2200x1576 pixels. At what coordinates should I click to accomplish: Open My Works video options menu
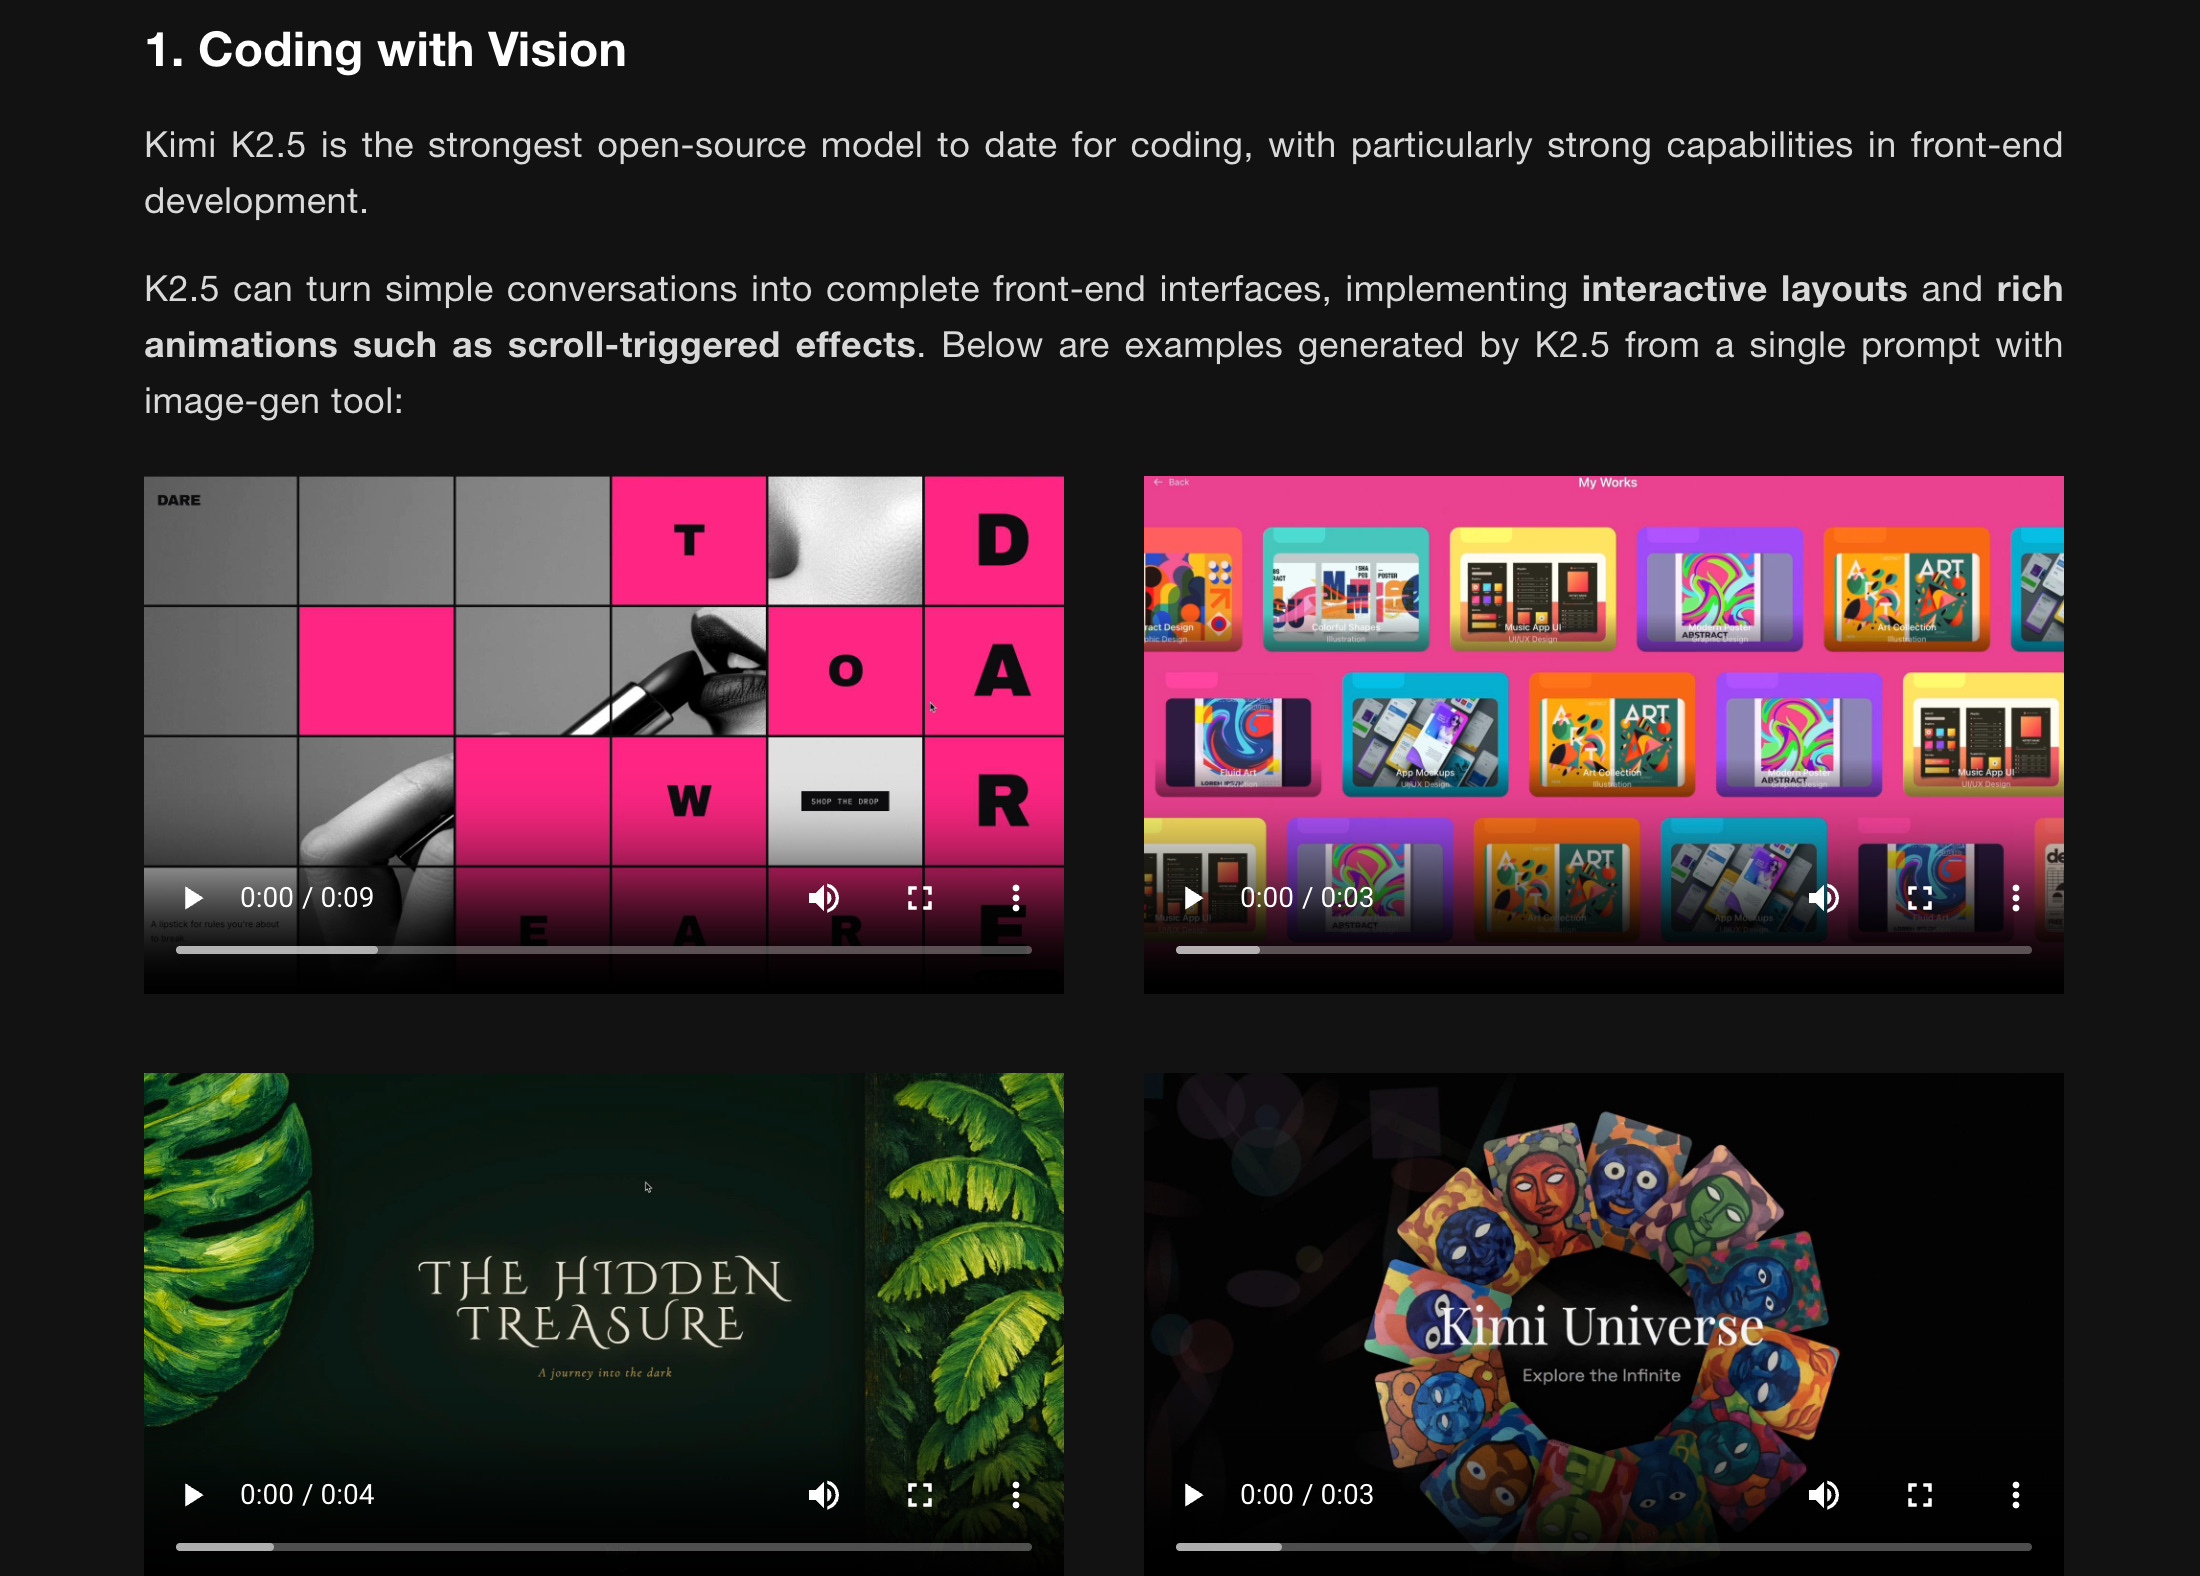click(2015, 898)
